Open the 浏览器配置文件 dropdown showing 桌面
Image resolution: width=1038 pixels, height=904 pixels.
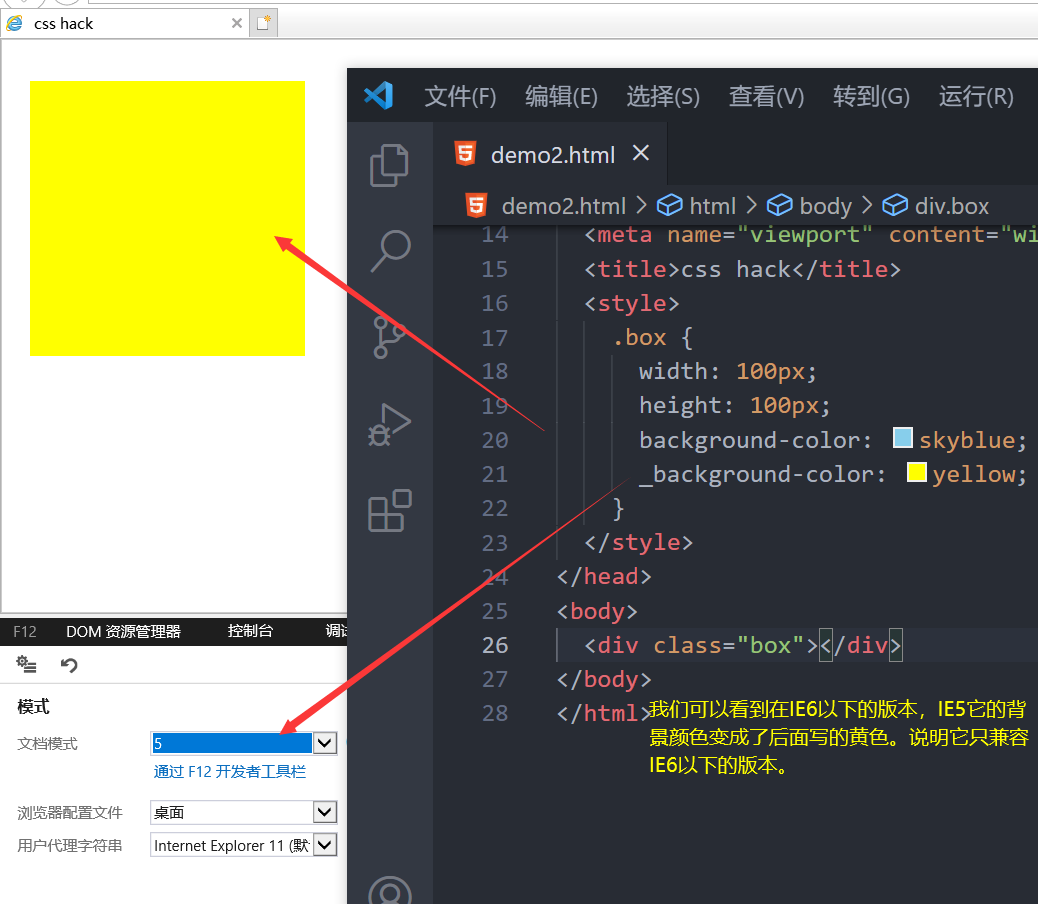[x=324, y=812]
